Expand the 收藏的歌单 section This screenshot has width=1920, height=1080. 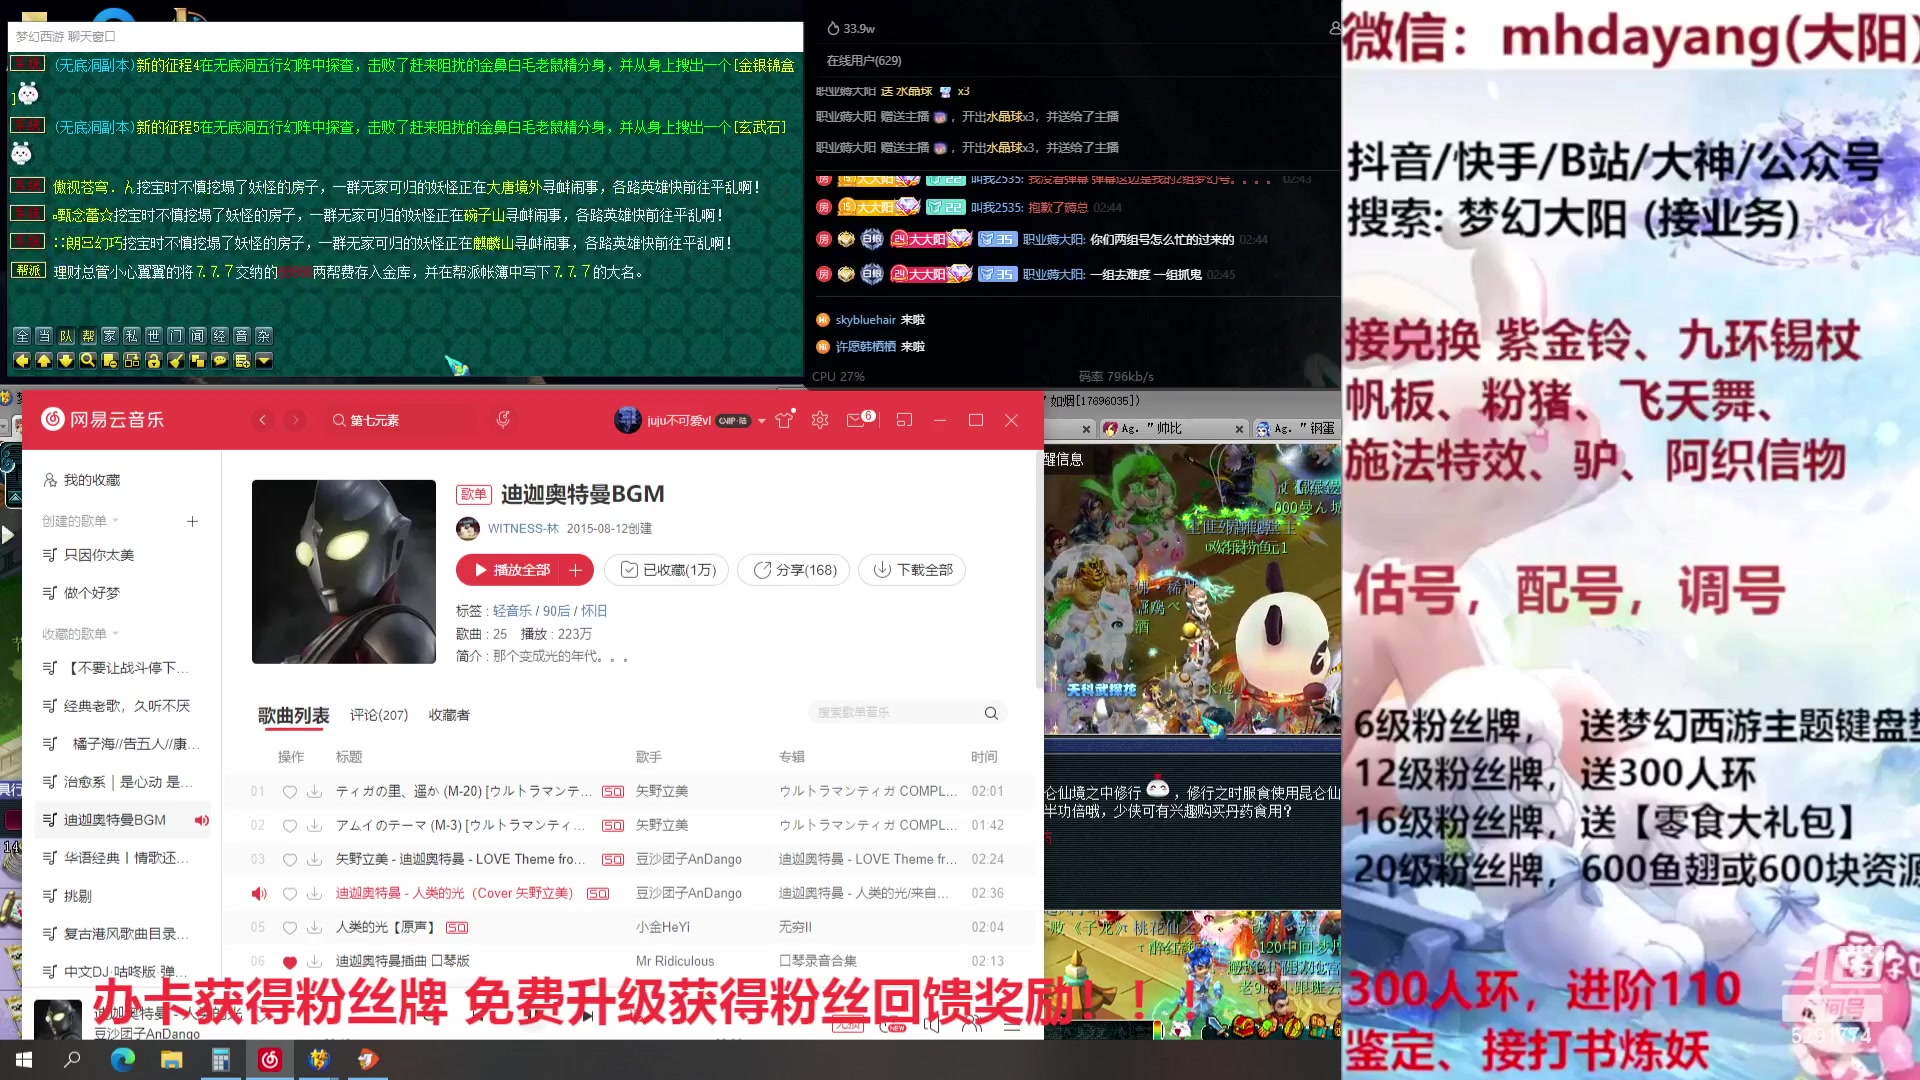pos(80,634)
